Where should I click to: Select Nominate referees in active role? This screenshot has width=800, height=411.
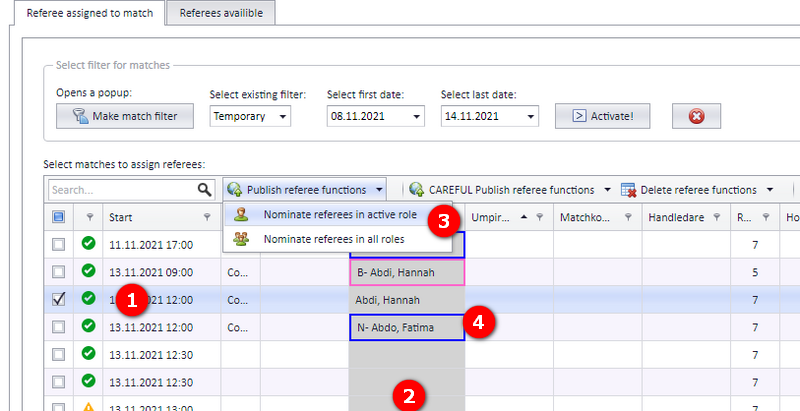click(340, 215)
